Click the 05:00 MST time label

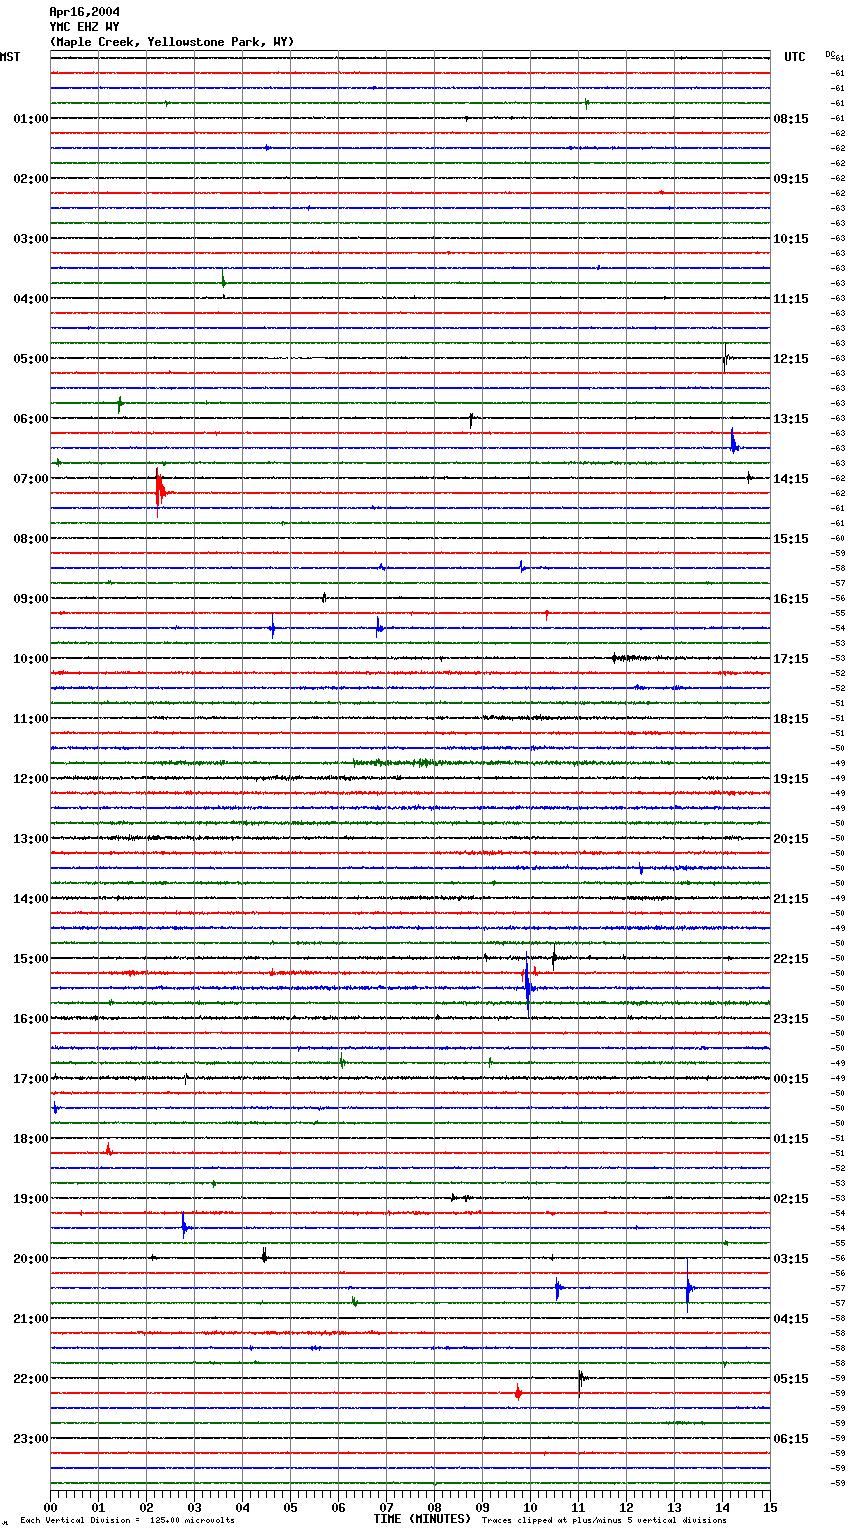30,359
